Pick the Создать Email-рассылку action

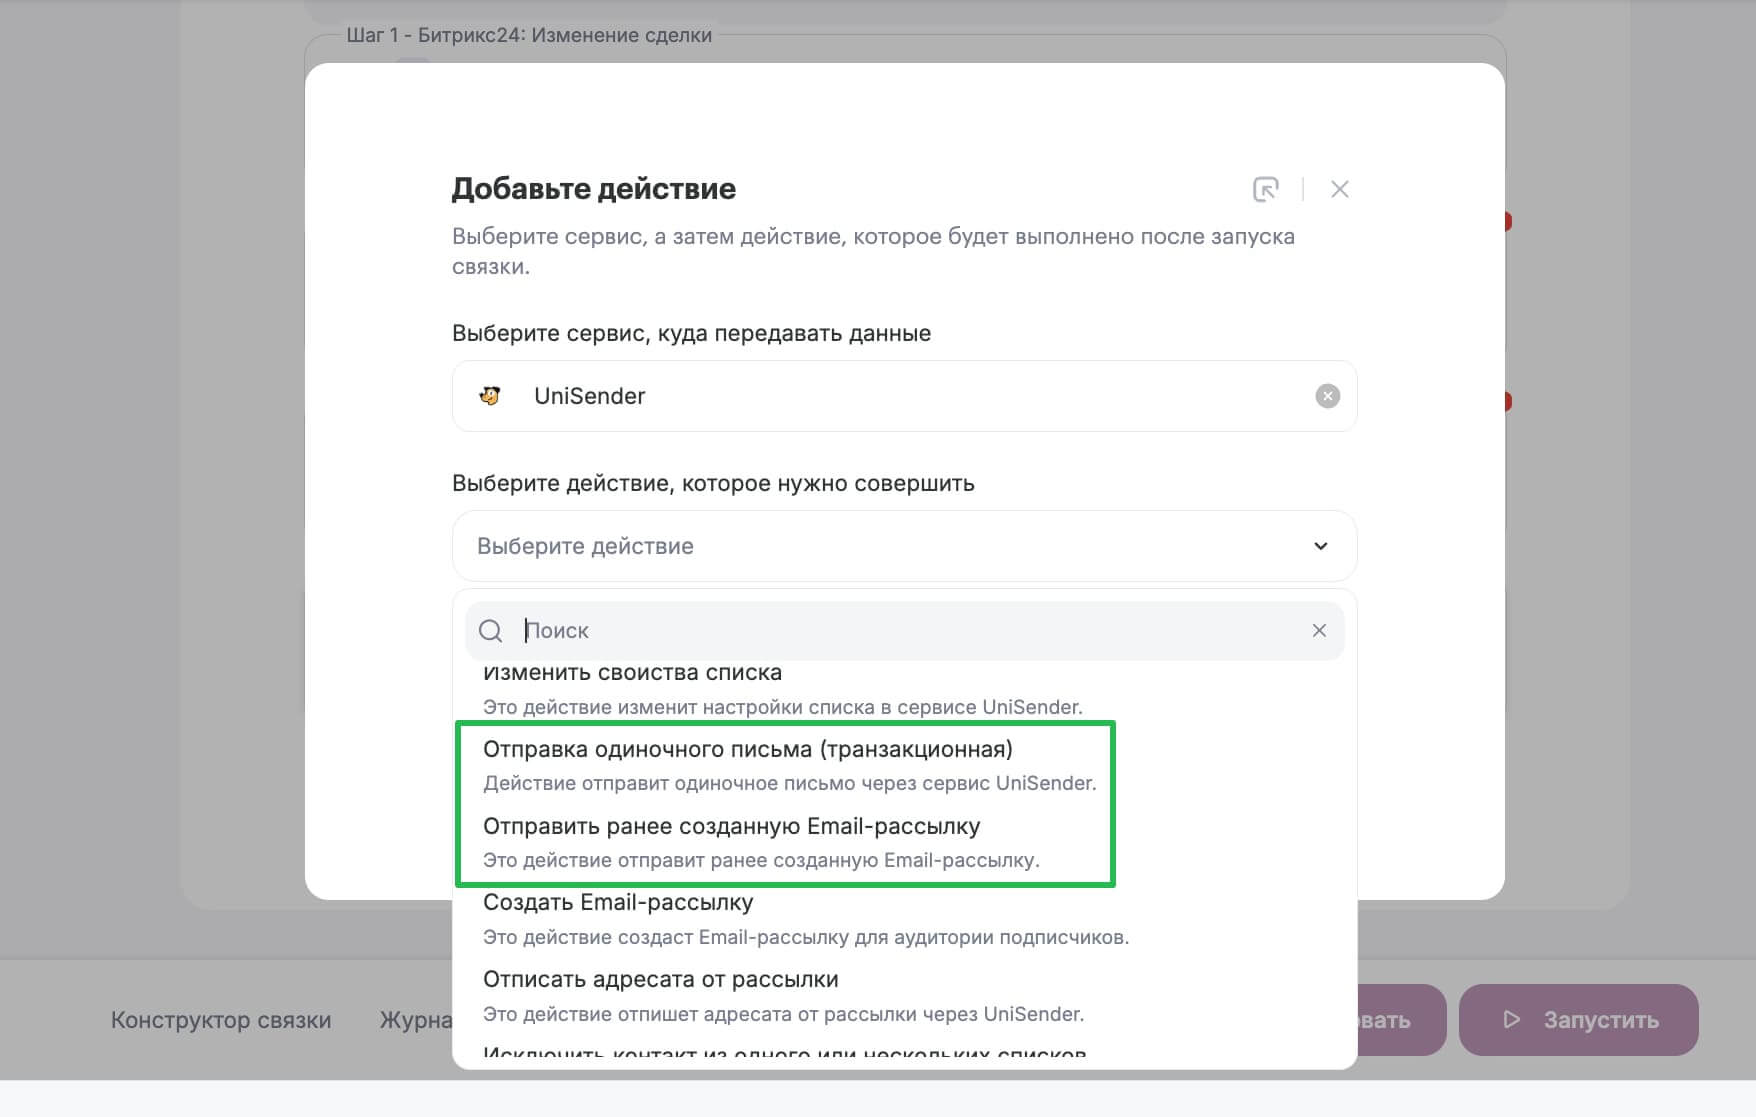[x=618, y=902]
